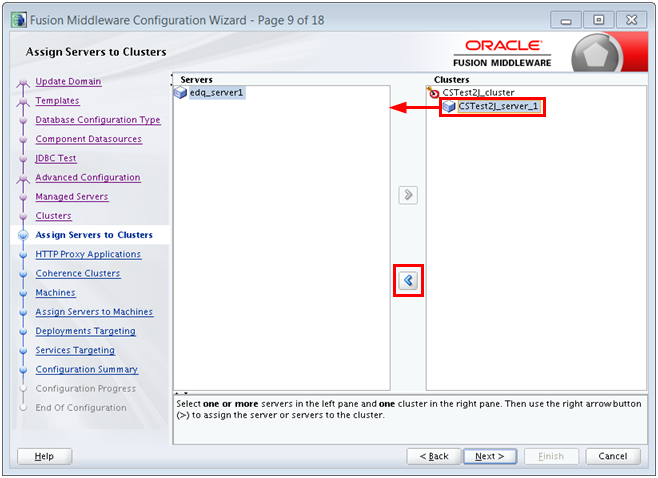Screen dimensions: 658x478
Task: Click the Assign Servers to Clusters step bullet
Action: pyautogui.click(x=24, y=235)
